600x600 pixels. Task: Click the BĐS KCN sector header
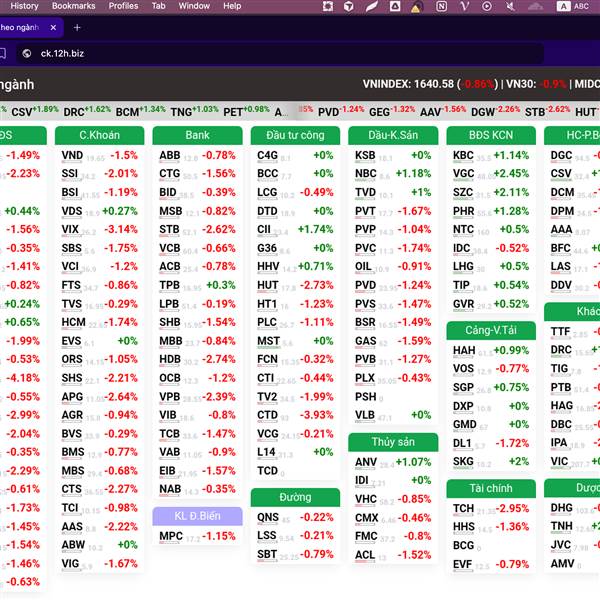tap(491, 135)
